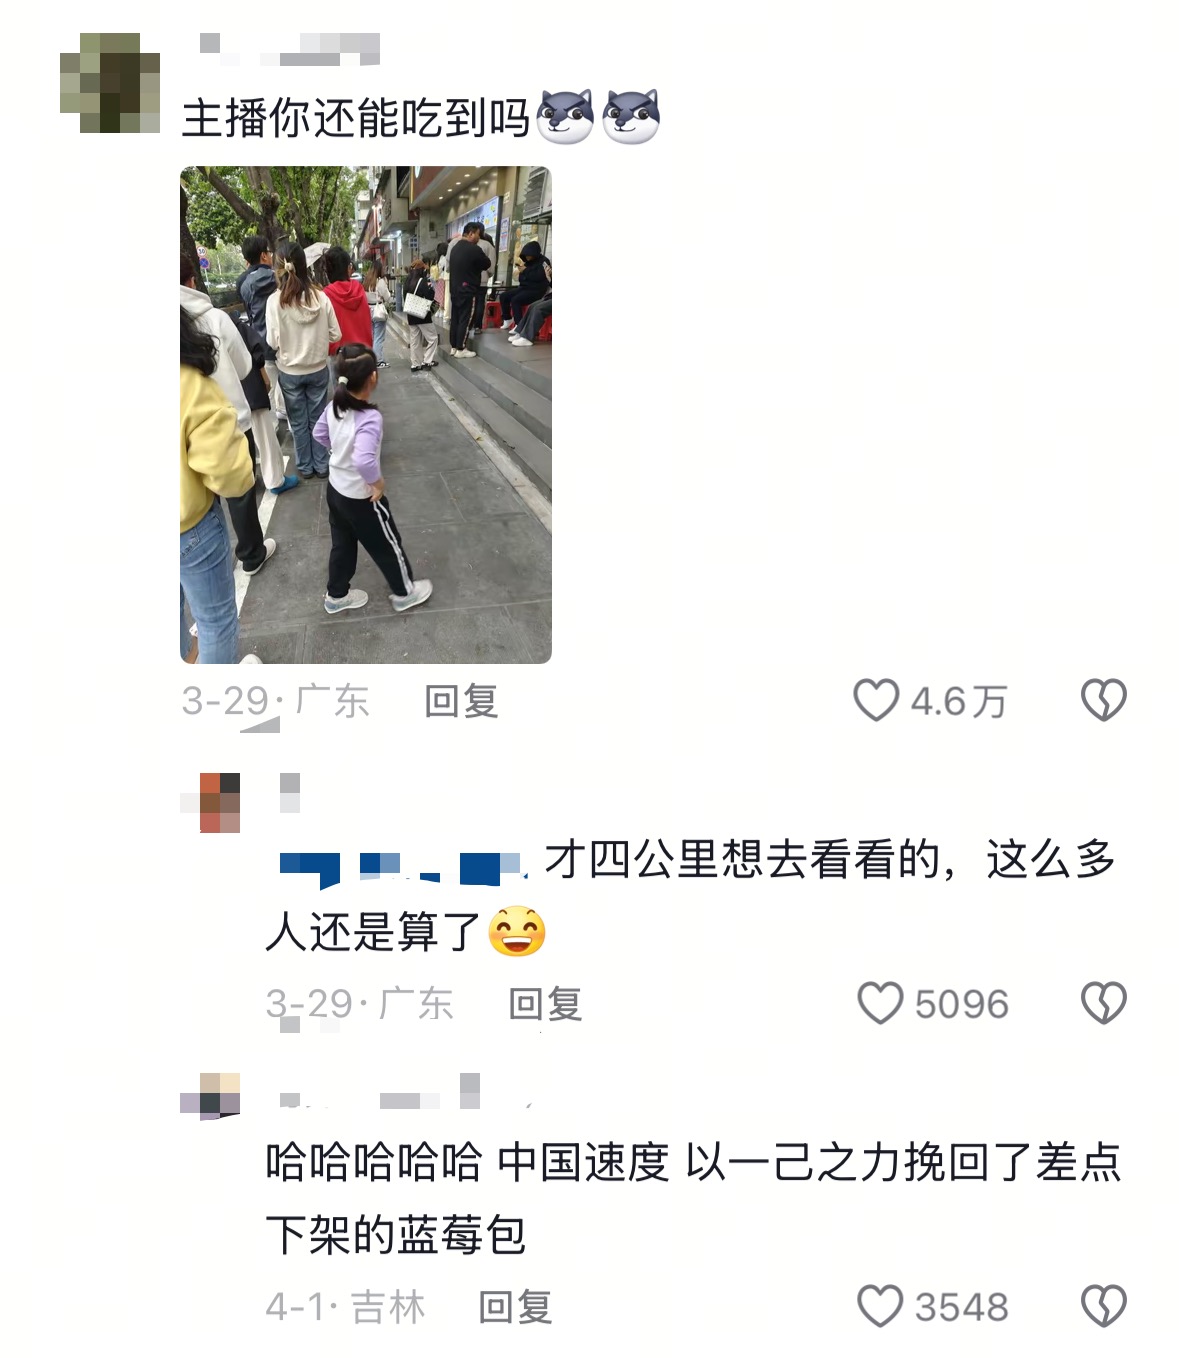Tap broken heart beside 5096 likes

coord(1103,1003)
